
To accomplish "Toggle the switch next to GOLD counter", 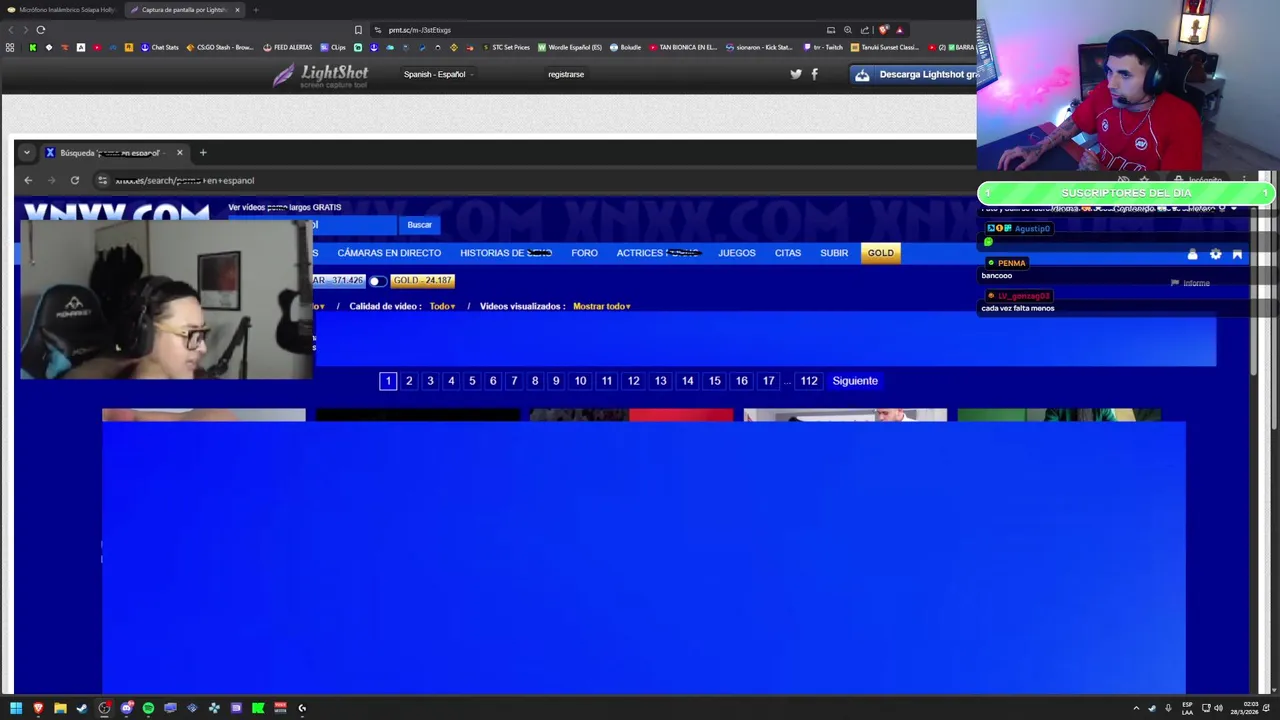I will click(378, 281).
